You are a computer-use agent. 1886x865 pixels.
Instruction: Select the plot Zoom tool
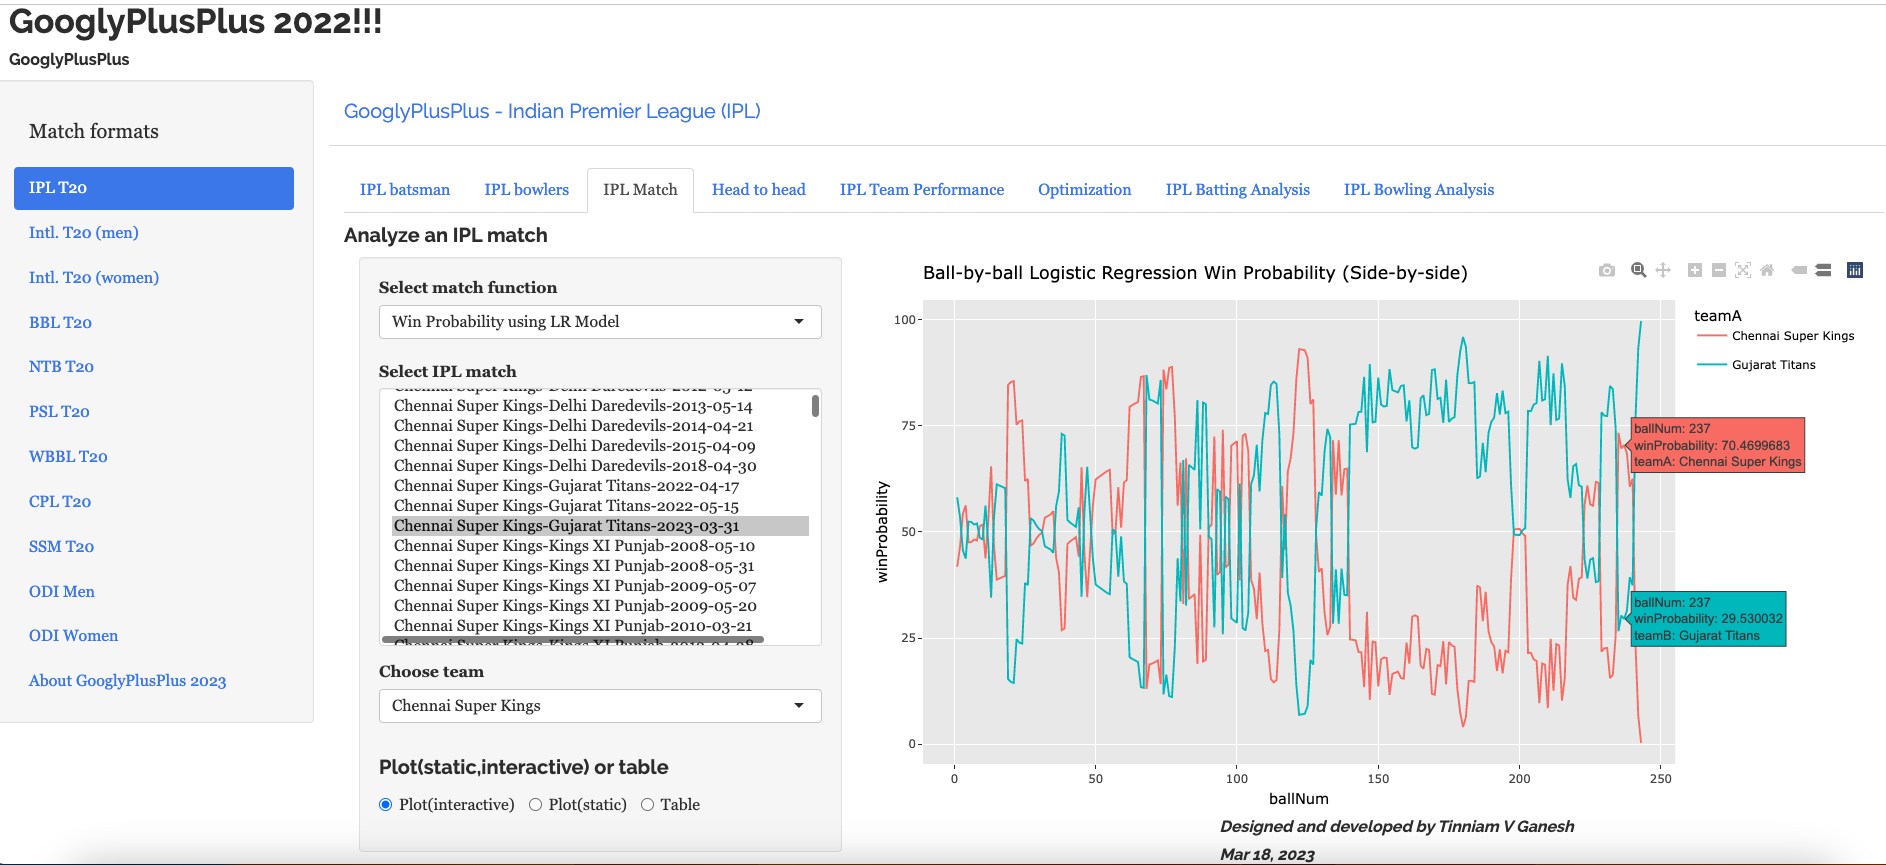[x=1638, y=270]
